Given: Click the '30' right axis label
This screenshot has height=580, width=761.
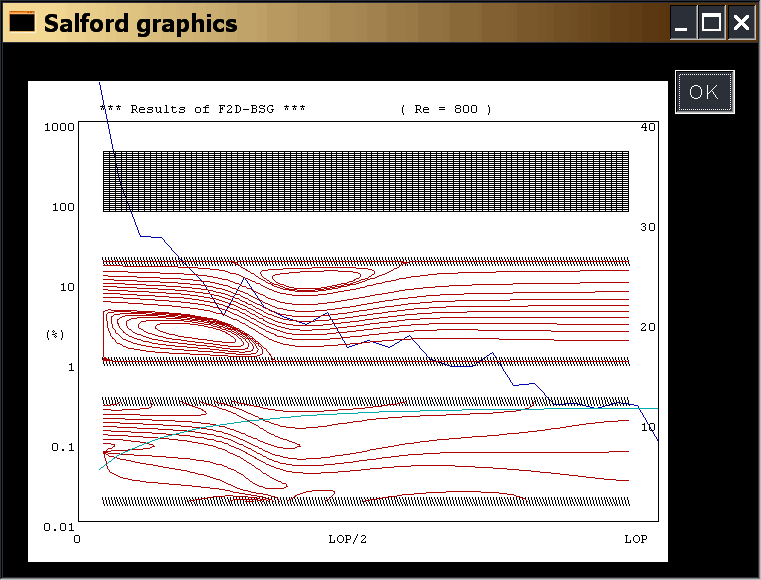Looking at the screenshot, I should tap(648, 227).
